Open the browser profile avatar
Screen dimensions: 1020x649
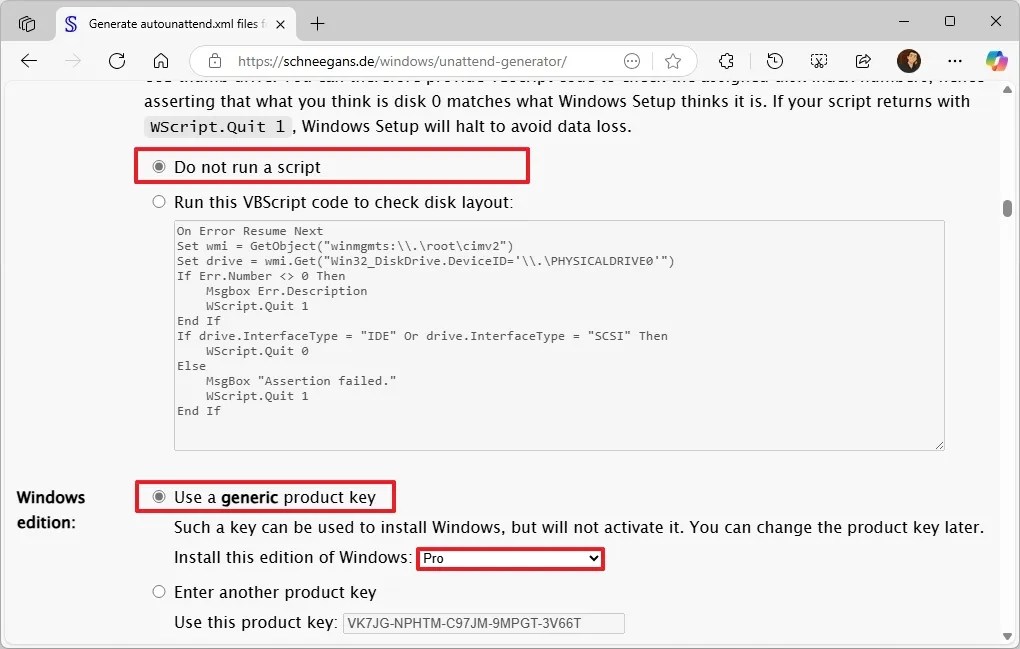coord(908,61)
